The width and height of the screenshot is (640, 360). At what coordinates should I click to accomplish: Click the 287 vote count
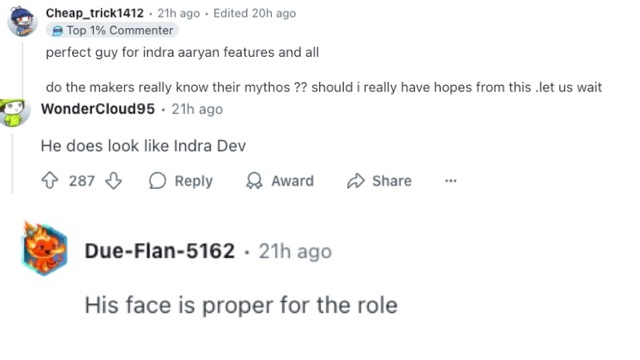pos(82,181)
